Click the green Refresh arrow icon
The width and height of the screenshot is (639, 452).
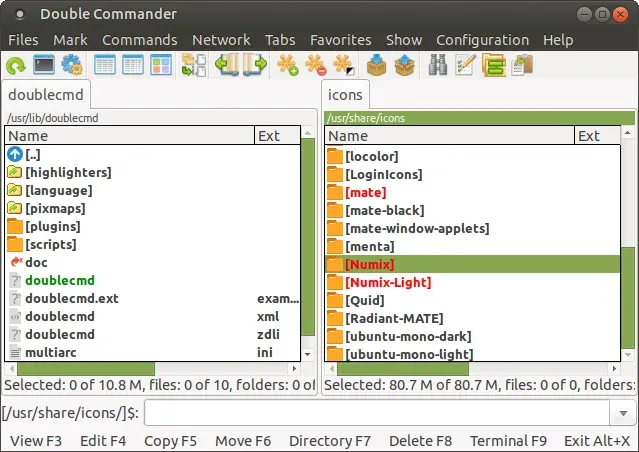(15, 65)
